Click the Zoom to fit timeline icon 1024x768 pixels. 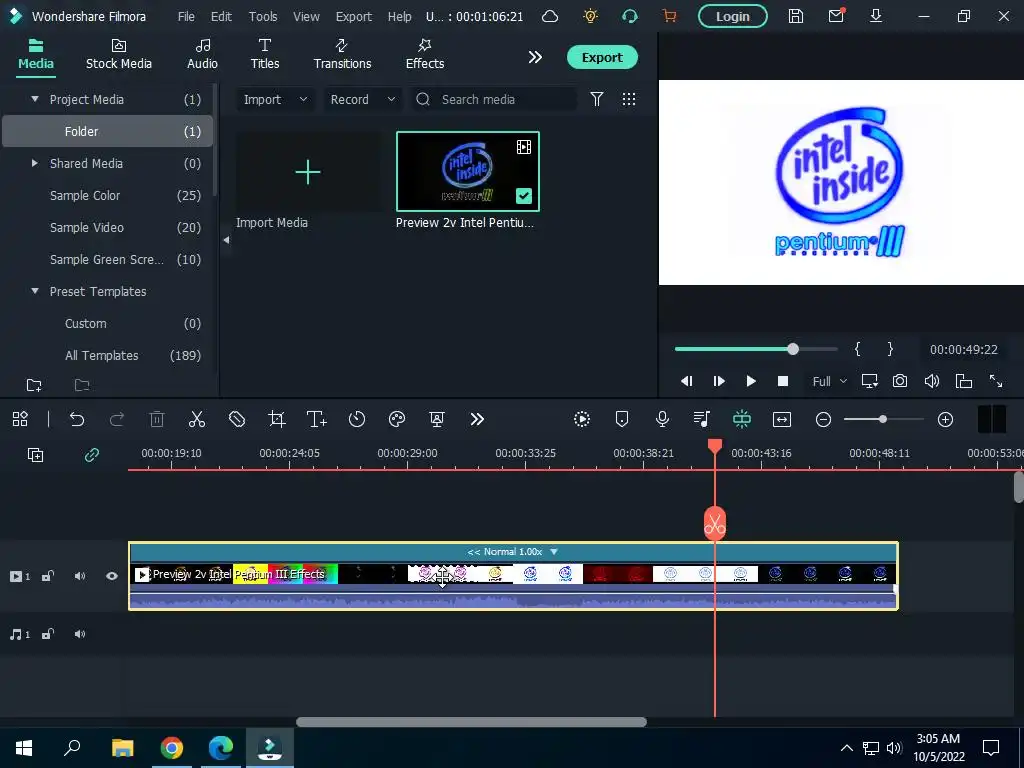point(782,419)
